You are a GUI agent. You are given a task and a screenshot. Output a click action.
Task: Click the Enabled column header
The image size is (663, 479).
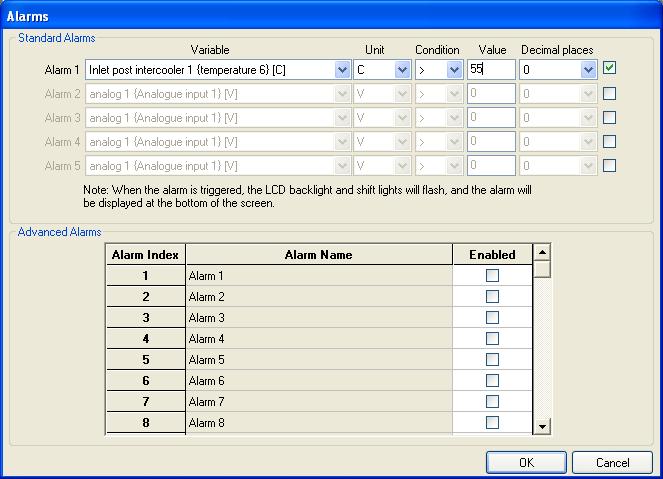[x=492, y=255]
